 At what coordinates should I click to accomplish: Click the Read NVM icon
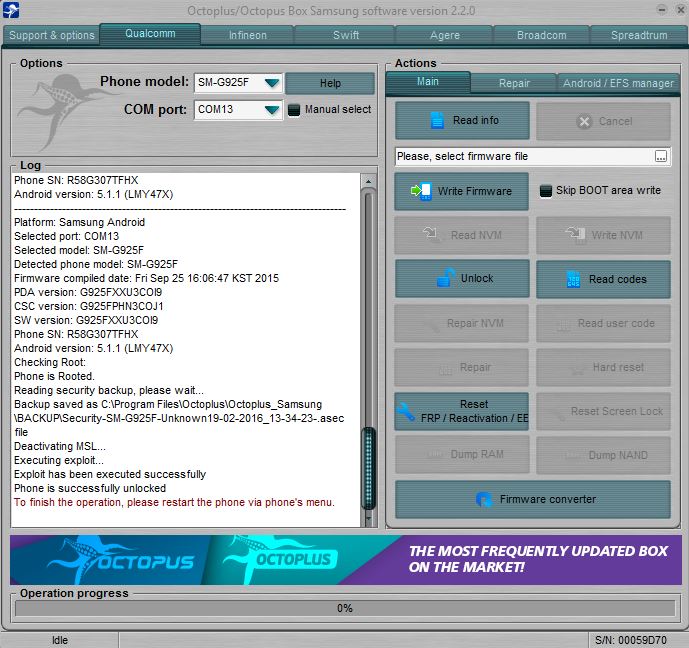[431, 234]
